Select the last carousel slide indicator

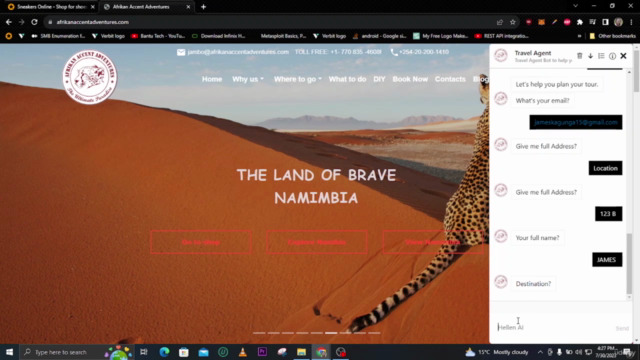374,333
